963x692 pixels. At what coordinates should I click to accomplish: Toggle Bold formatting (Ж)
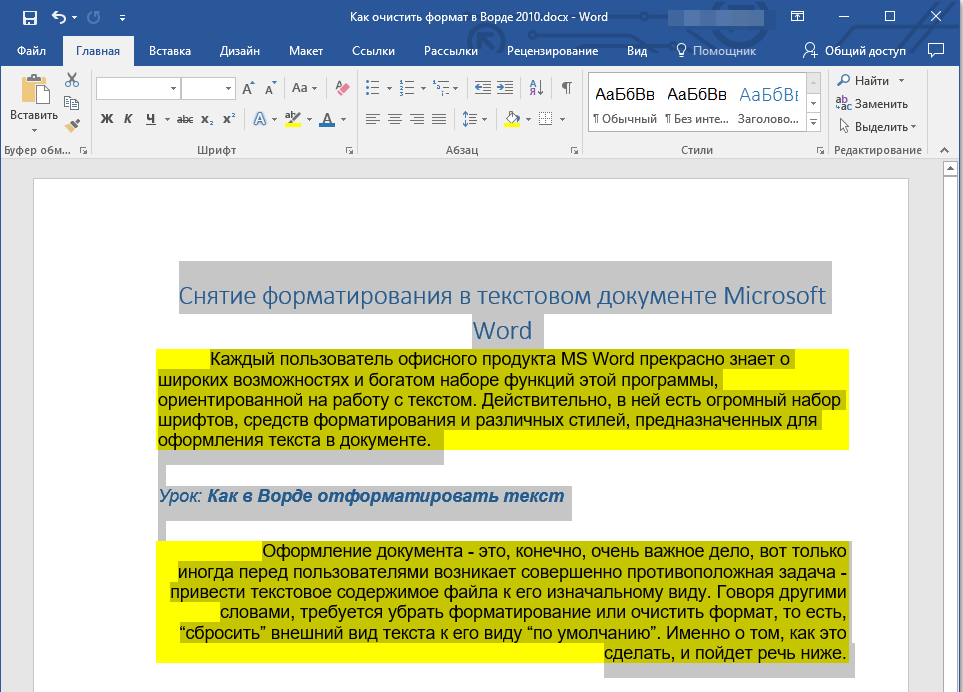tap(107, 120)
